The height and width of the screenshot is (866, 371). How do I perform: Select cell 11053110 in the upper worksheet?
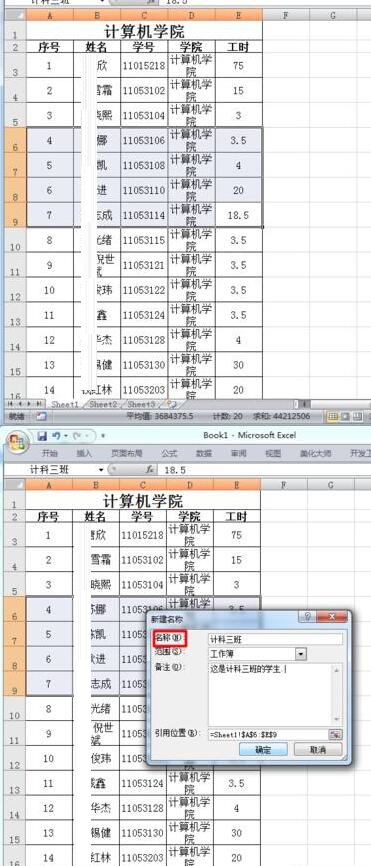click(144, 191)
